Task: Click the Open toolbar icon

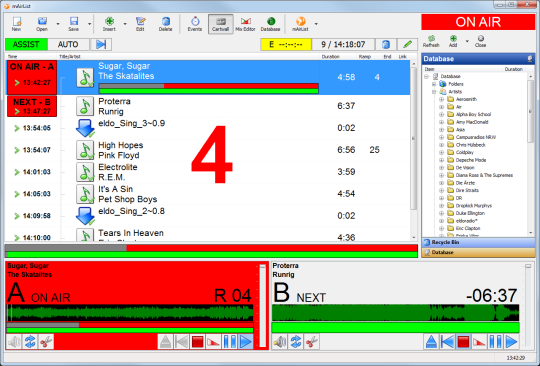Action: coord(42,24)
